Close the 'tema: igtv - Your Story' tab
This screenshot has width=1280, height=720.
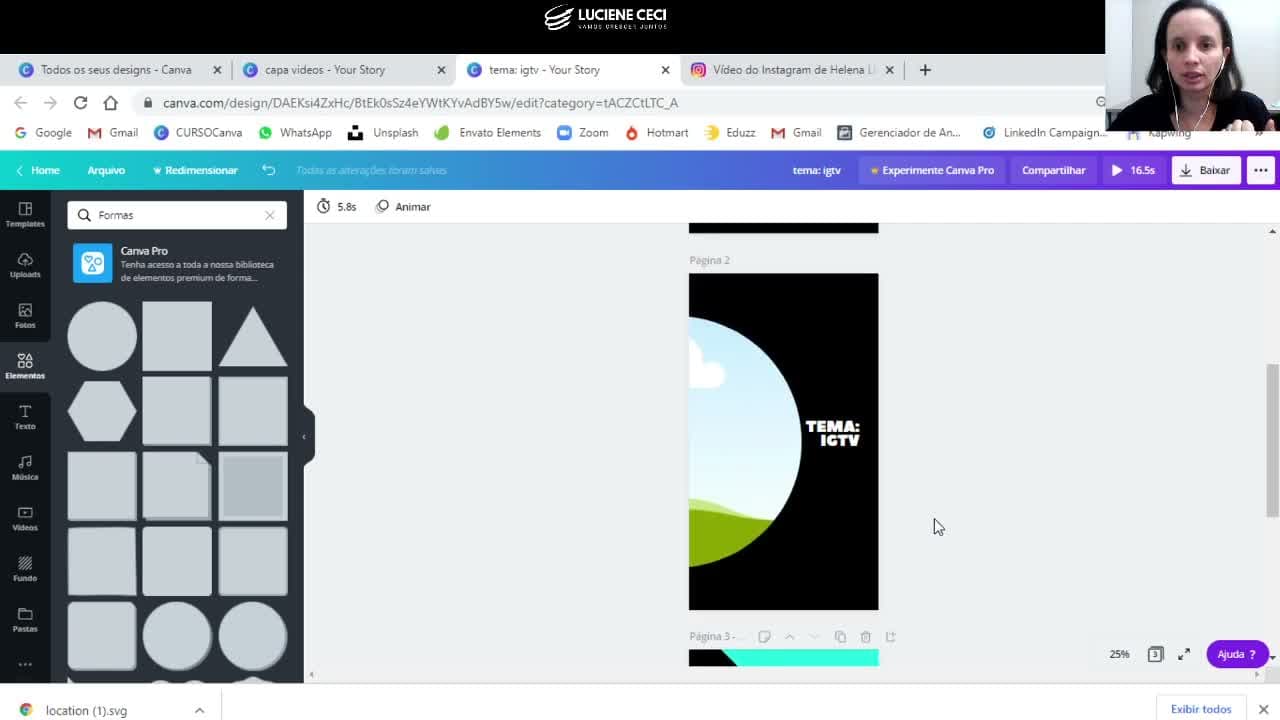[x=665, y=70]
